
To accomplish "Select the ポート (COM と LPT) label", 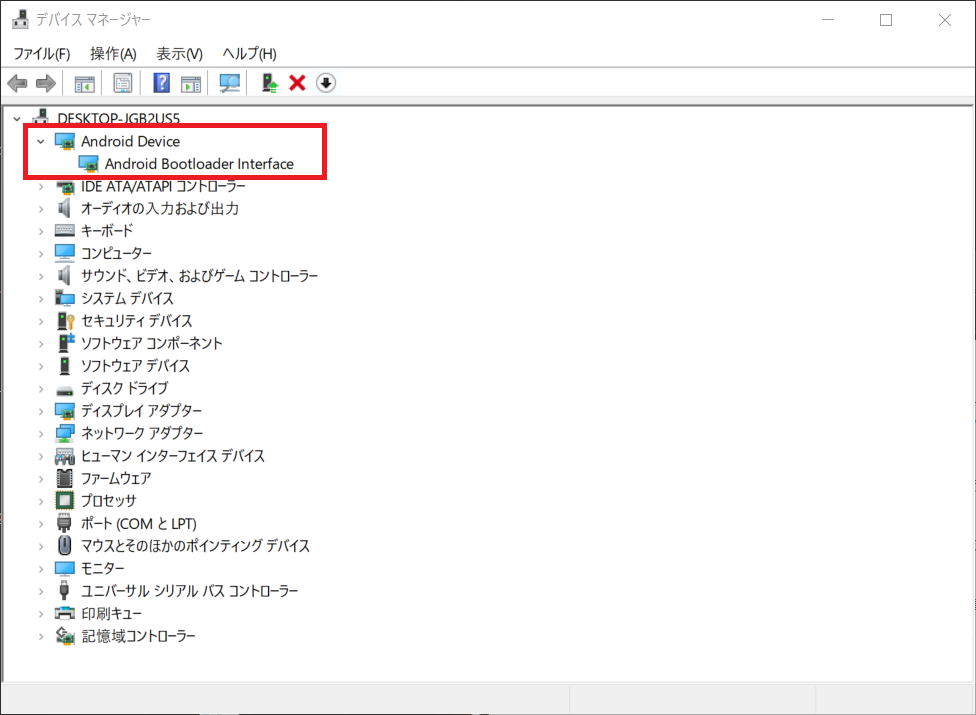I will 139,523.
